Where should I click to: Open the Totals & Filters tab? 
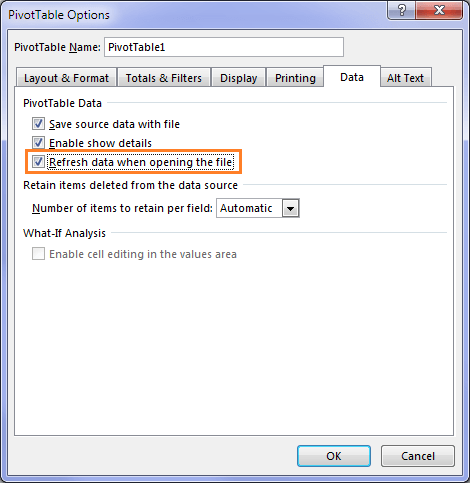tap(164, 78)
